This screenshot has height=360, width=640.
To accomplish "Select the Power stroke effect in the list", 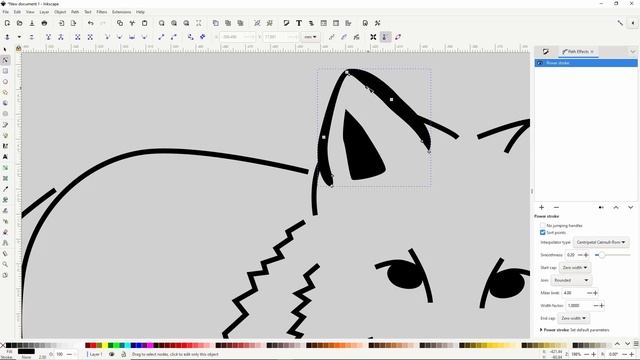I will tap(586, 63).
